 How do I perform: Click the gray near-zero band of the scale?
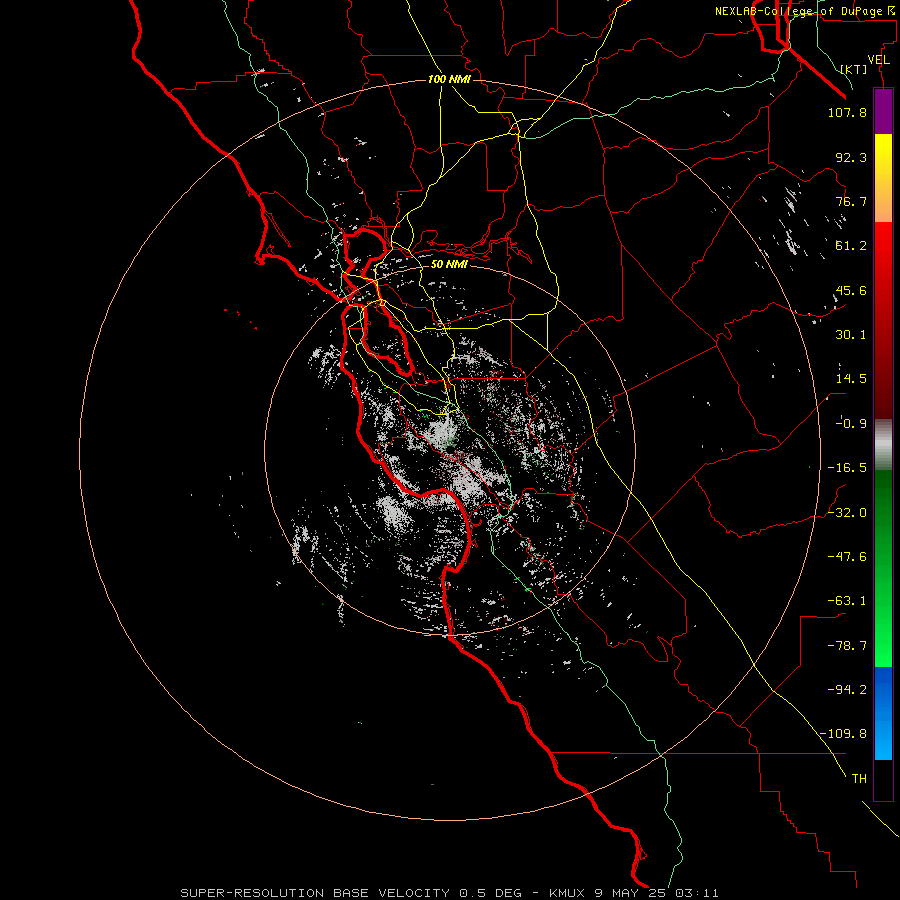point(883,445)
